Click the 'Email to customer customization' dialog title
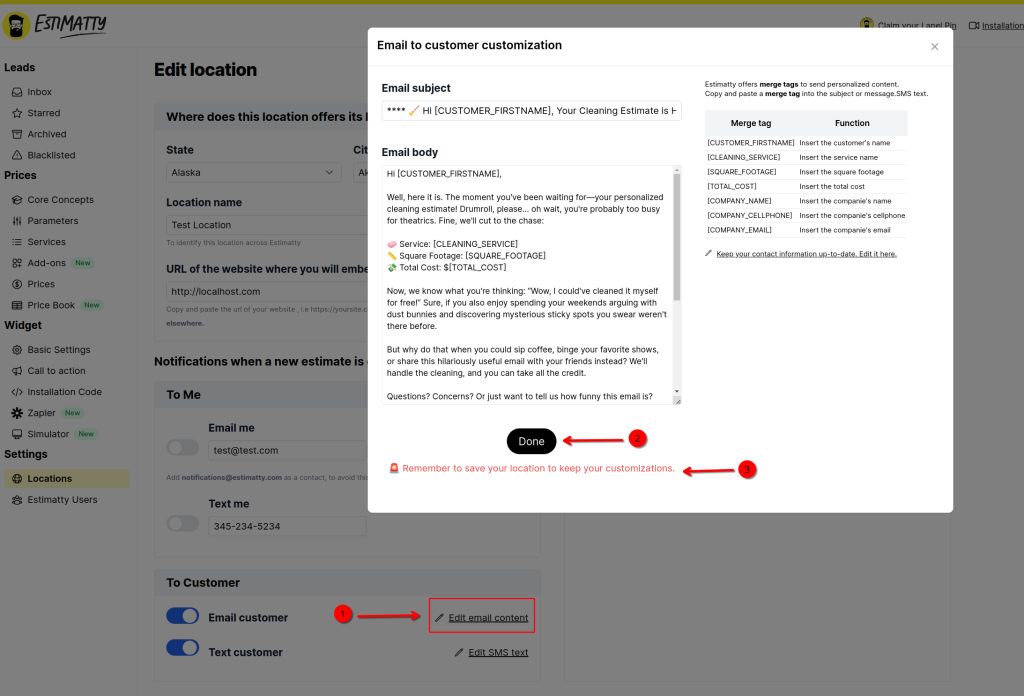 point(470,45)
